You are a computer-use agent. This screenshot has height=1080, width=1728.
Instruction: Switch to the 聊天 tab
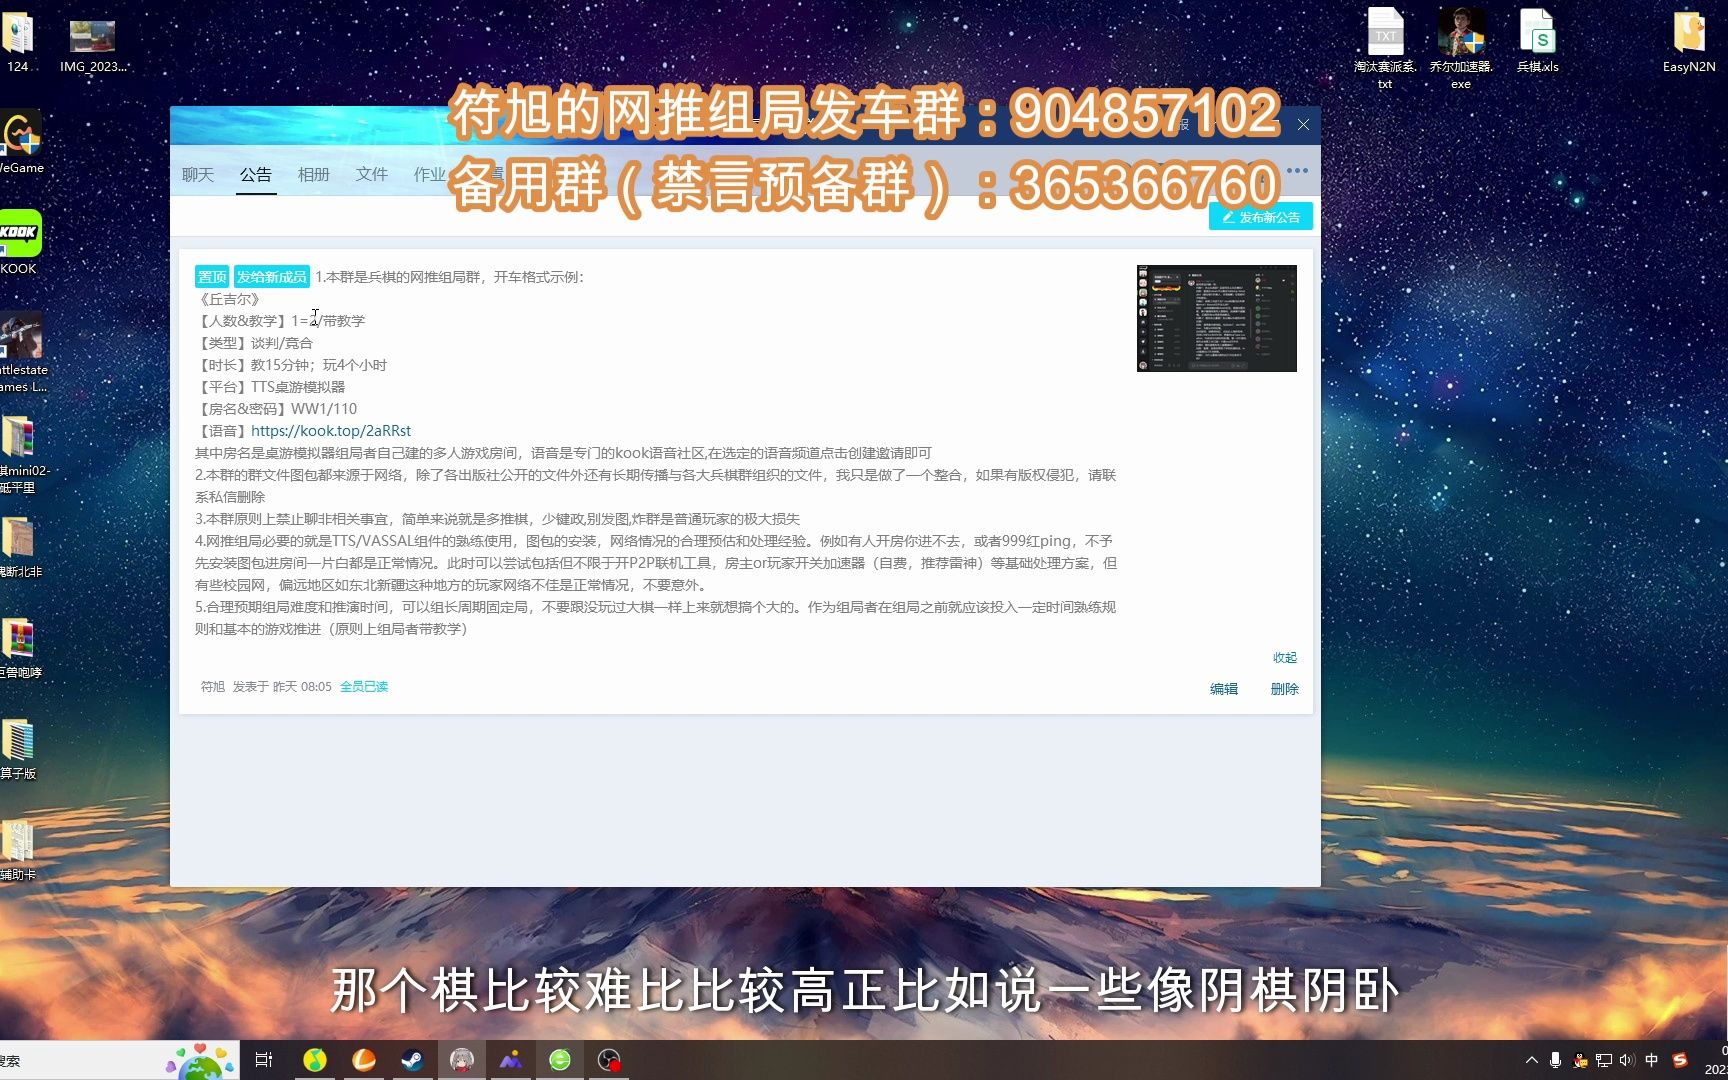point(198,174)
